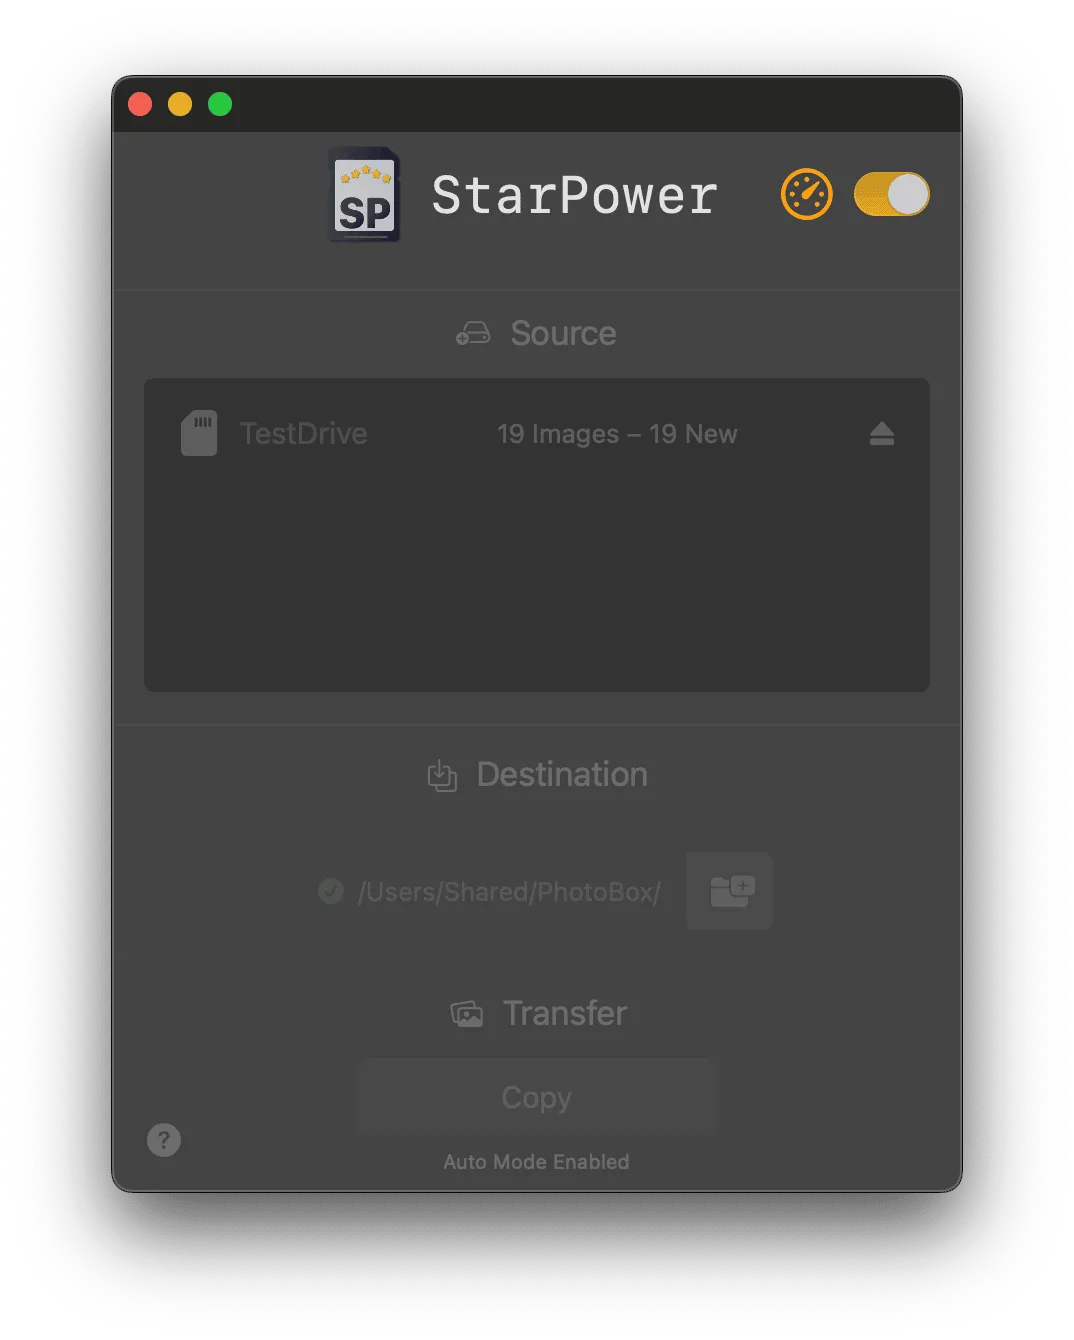Toggle the Auto Mode switch off
This screenshot has width=1074, height=1340.
tap(891, 194)
